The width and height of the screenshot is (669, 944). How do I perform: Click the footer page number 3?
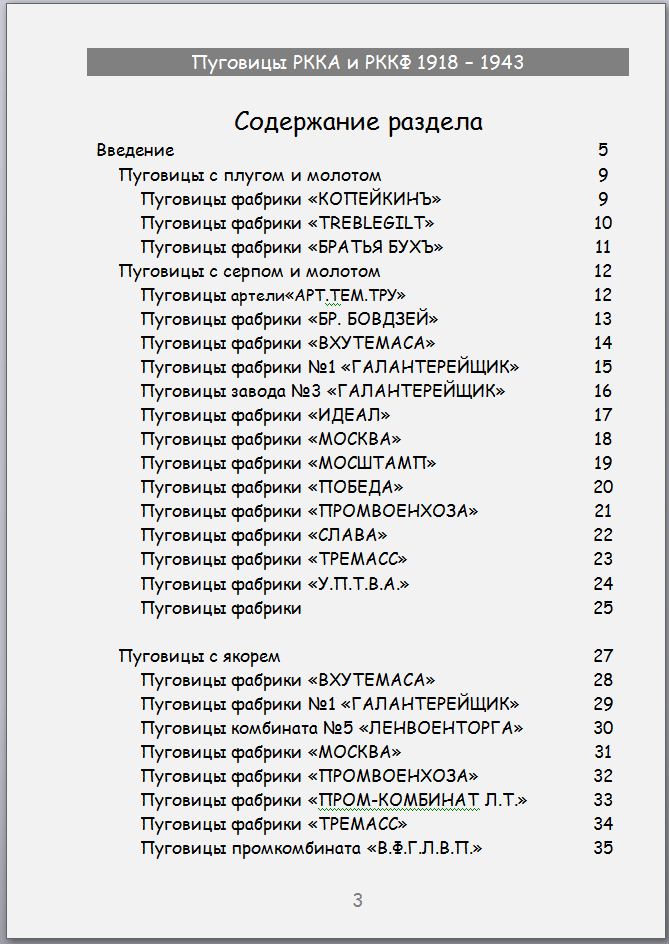pyautogui.click(x=358, y=901)
